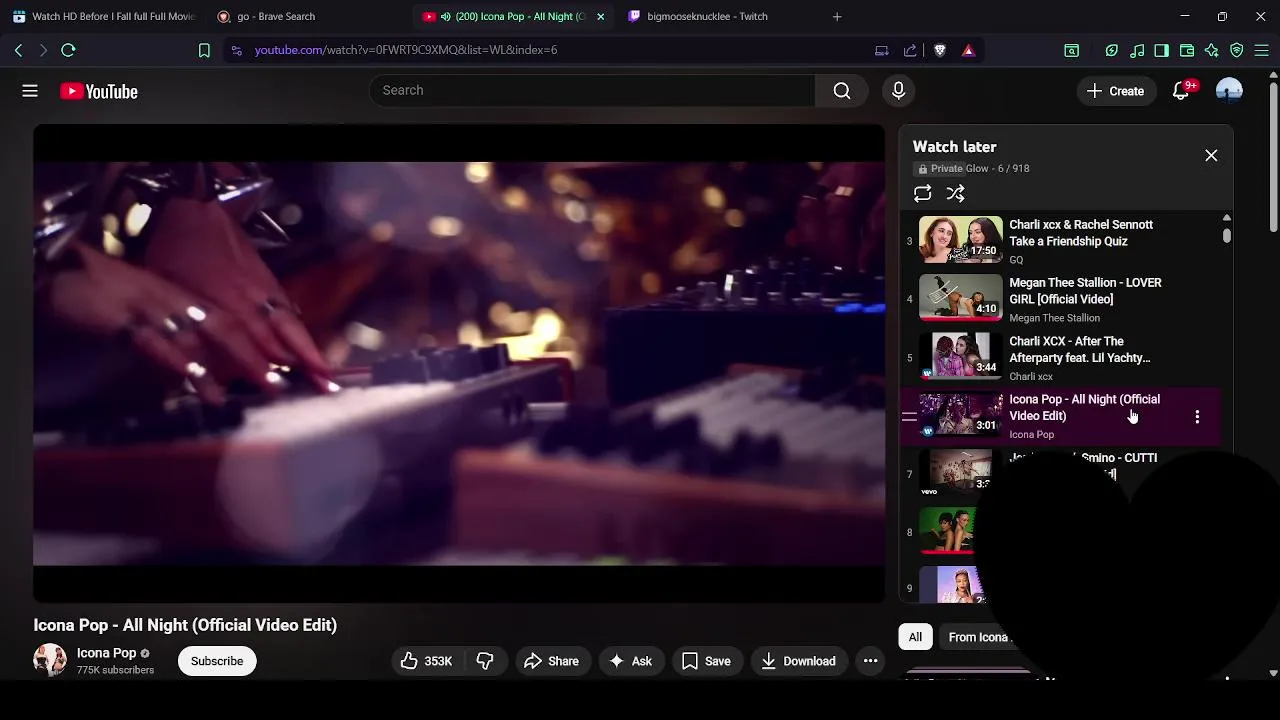Focus the YouTube search field
This screenshot has height=720, width=1280.
click(x=593, y=91)
